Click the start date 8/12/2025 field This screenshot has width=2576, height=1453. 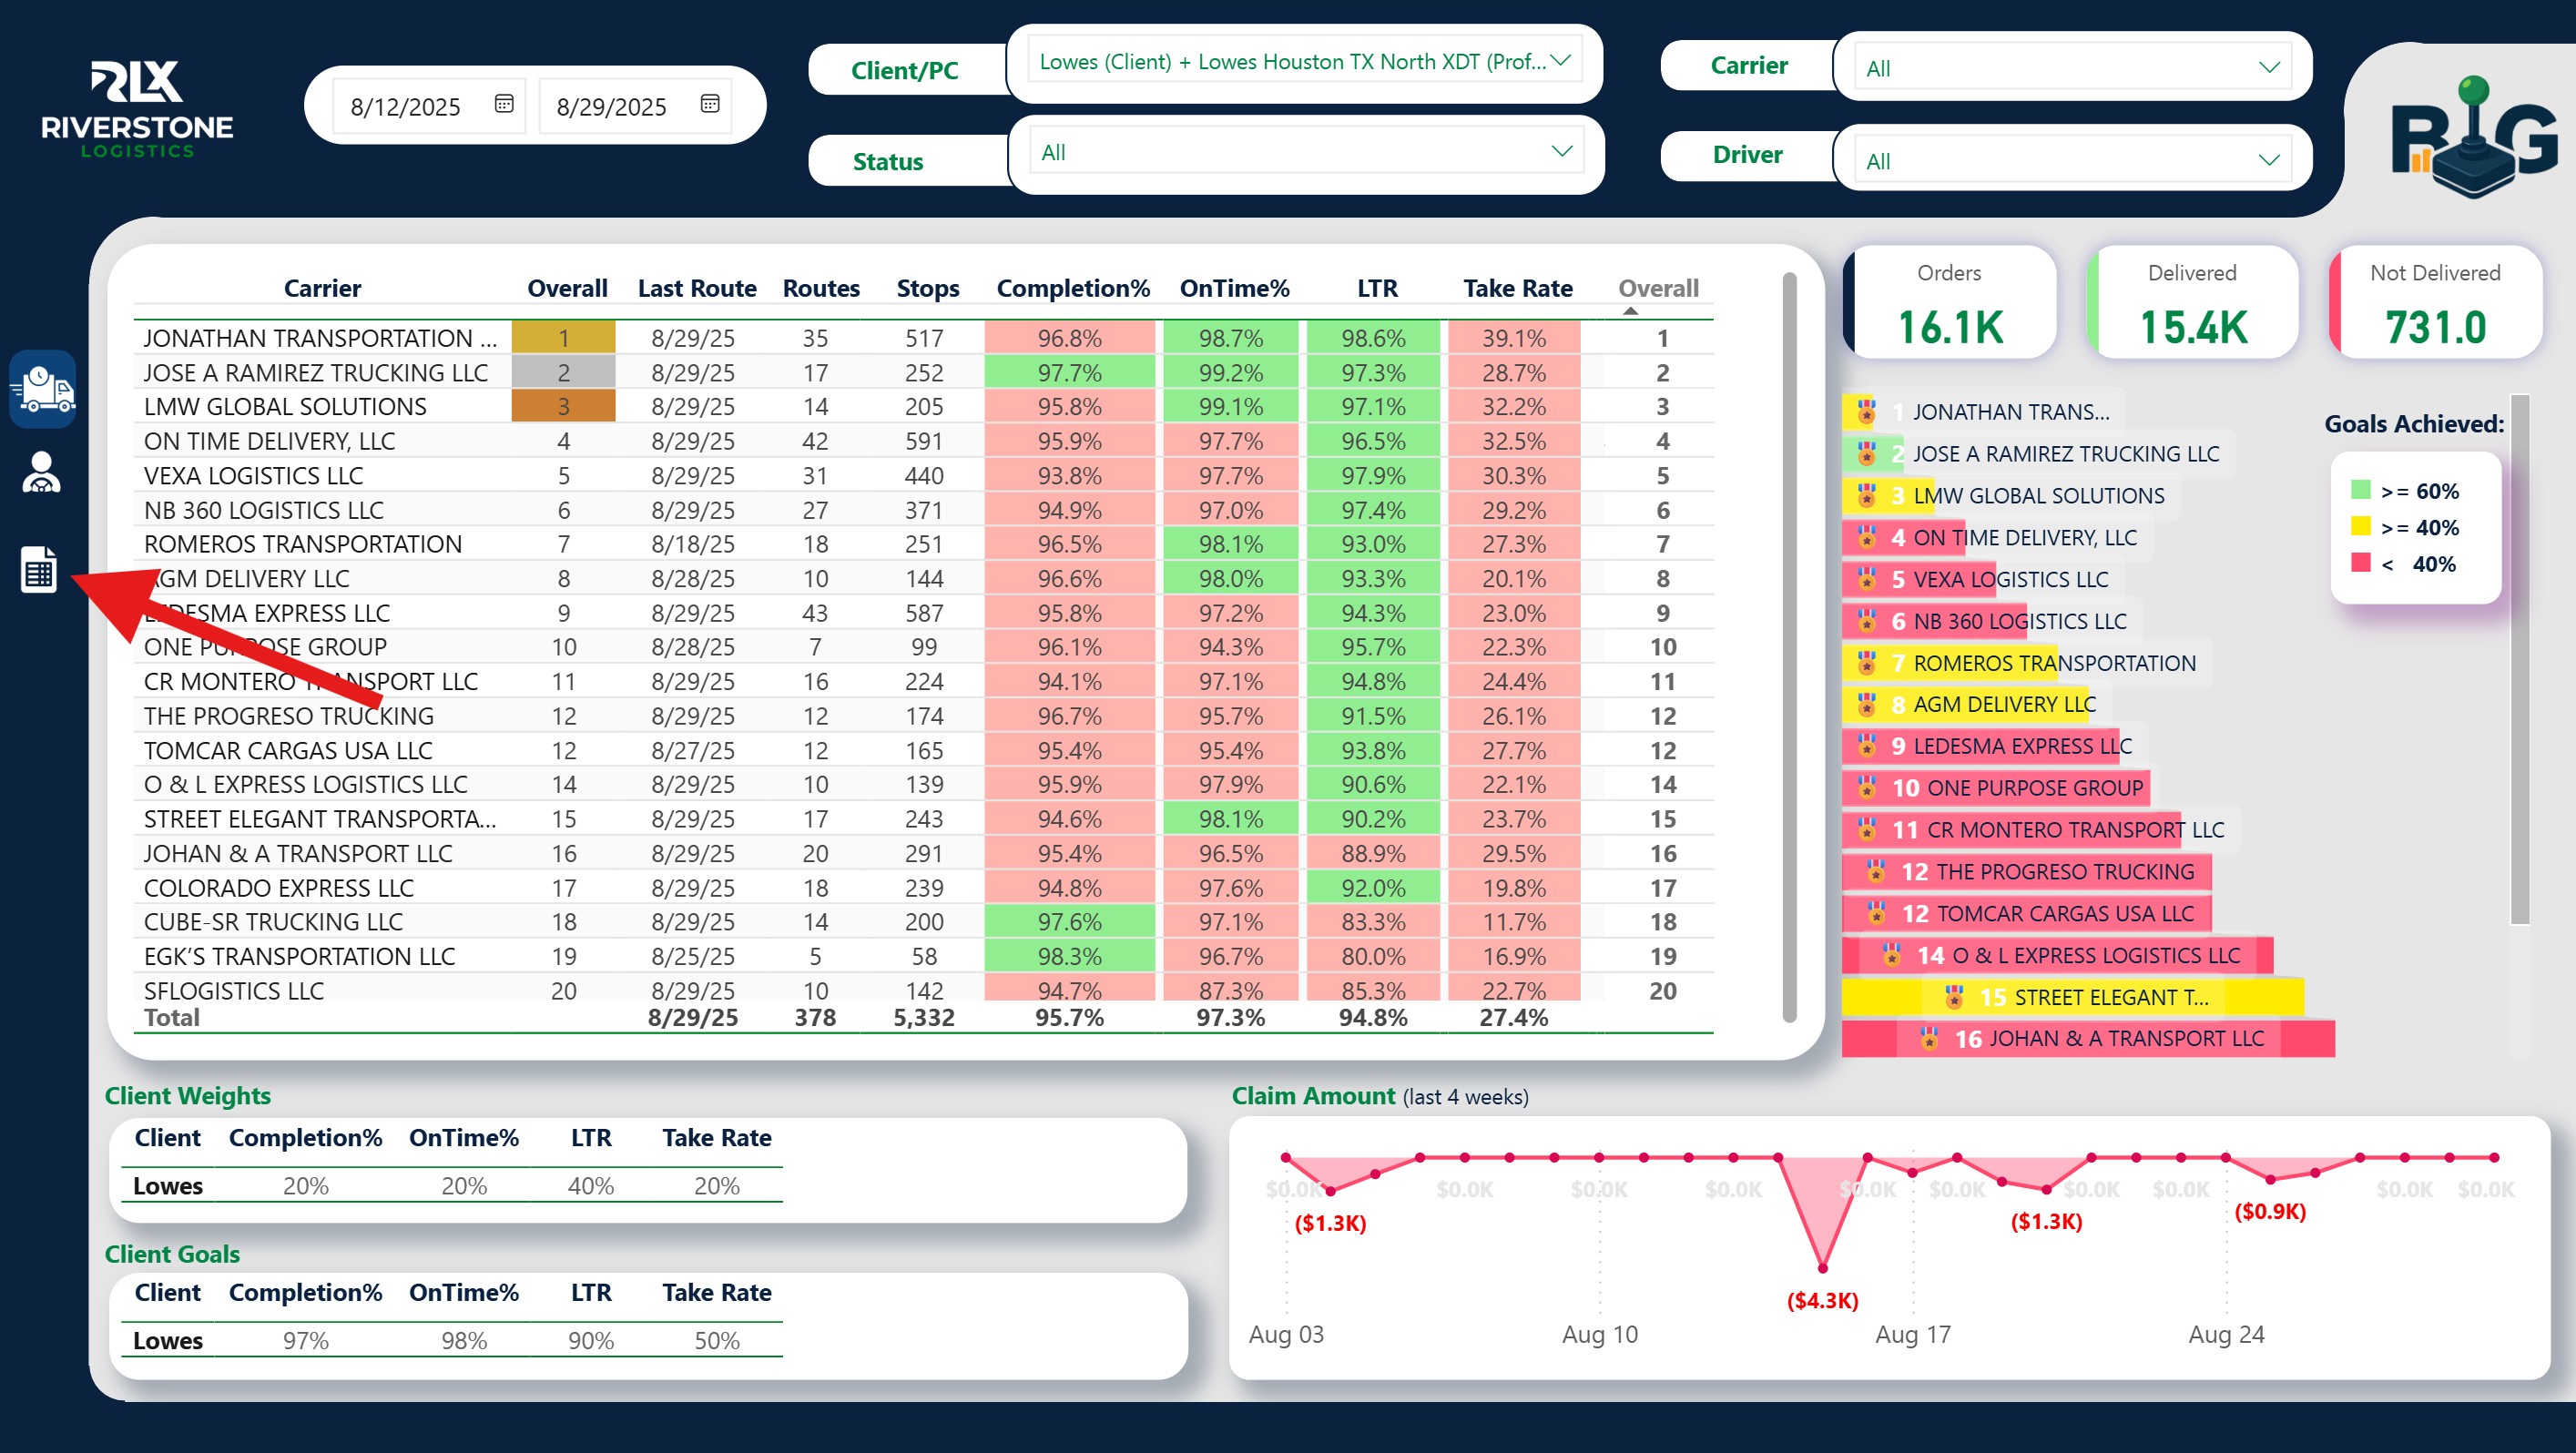tap(406, 107)
